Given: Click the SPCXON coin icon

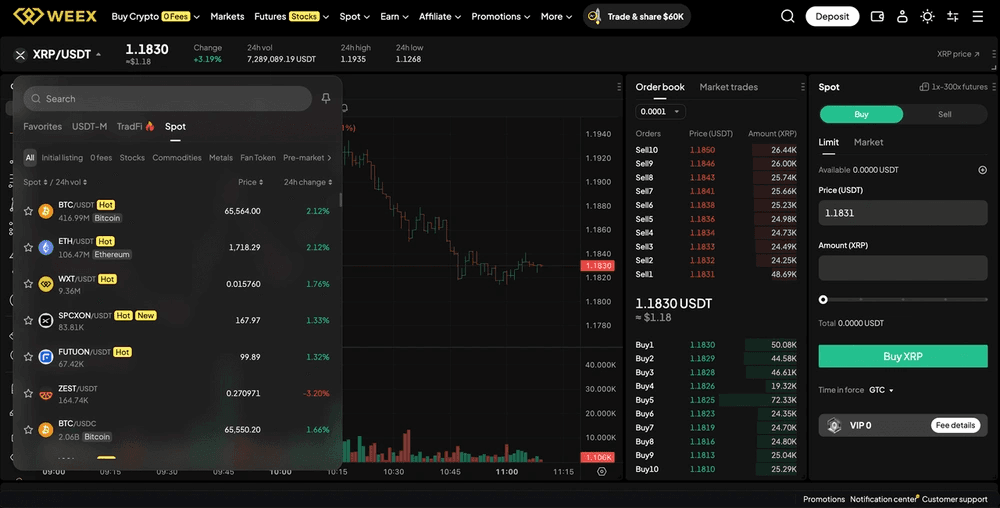Looking at the screenshot, I should pyautogui.click(x=46, y=320).
